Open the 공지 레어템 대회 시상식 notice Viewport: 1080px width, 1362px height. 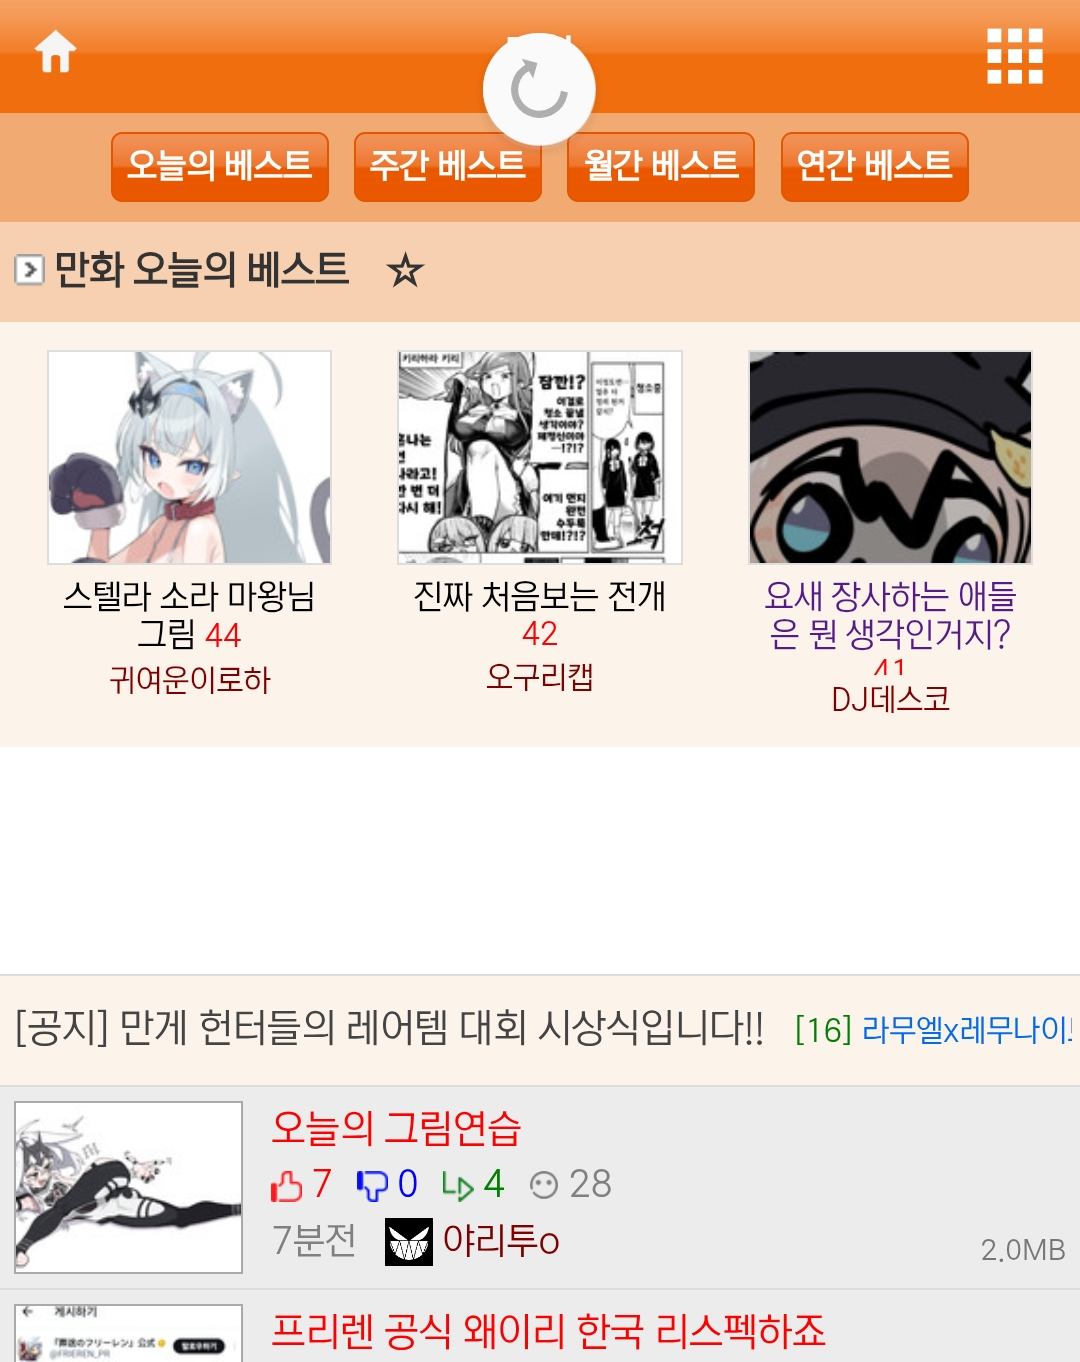390,1028
